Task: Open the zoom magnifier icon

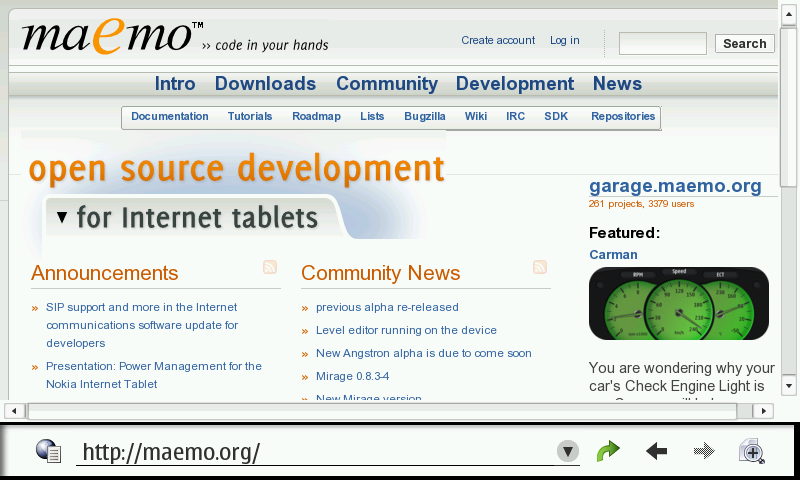Action: point(751,451)
